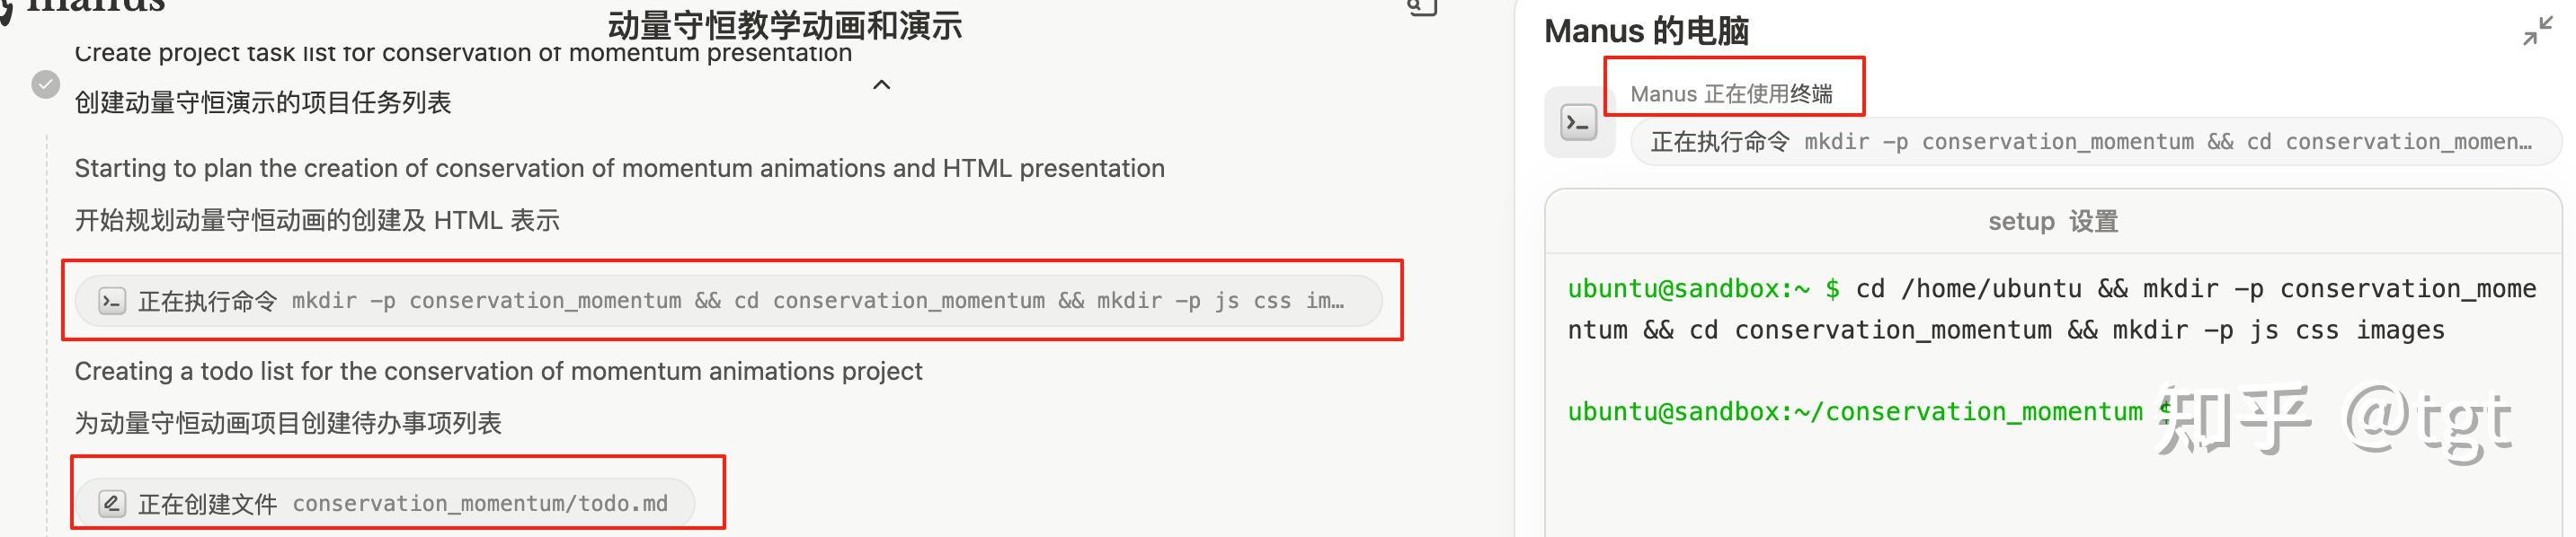The image size is (2576, 537).
Task: Click the text 为动量守恒动画项目创建待办事项列表
Action: pyautogui.click(x=288, y=423)
